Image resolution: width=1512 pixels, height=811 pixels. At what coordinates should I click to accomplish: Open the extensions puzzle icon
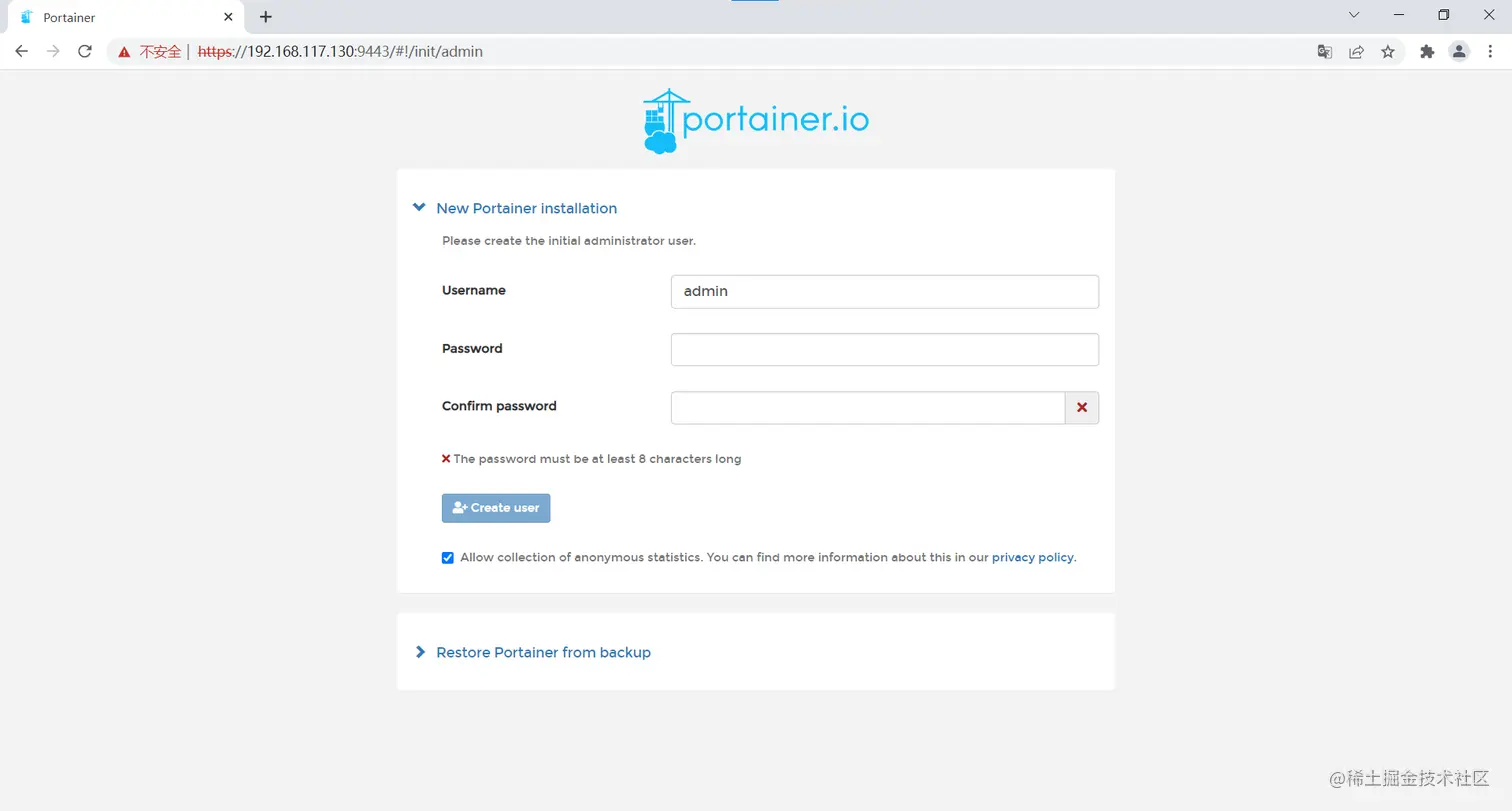point(1427,52)
